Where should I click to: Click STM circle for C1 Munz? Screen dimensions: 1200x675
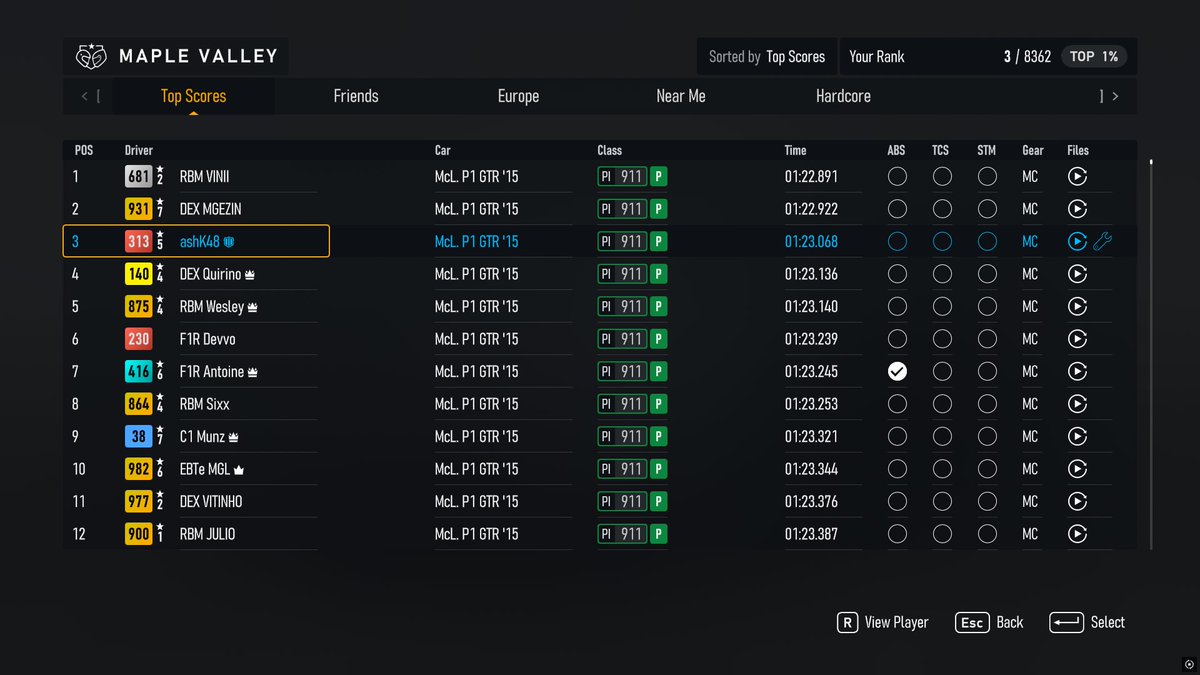click(x=987, y=436)
